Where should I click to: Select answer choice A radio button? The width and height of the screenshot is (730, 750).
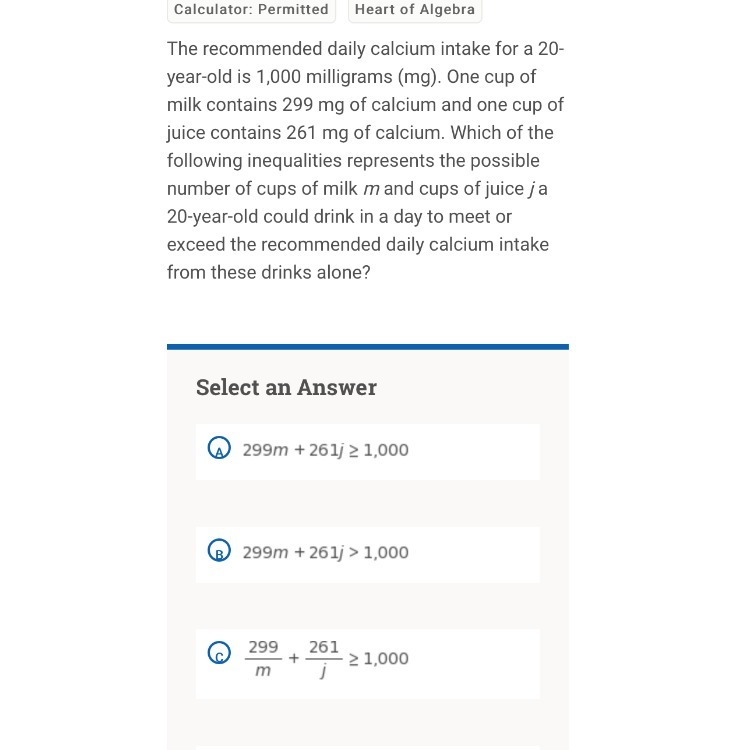click(x=219, y=450)
